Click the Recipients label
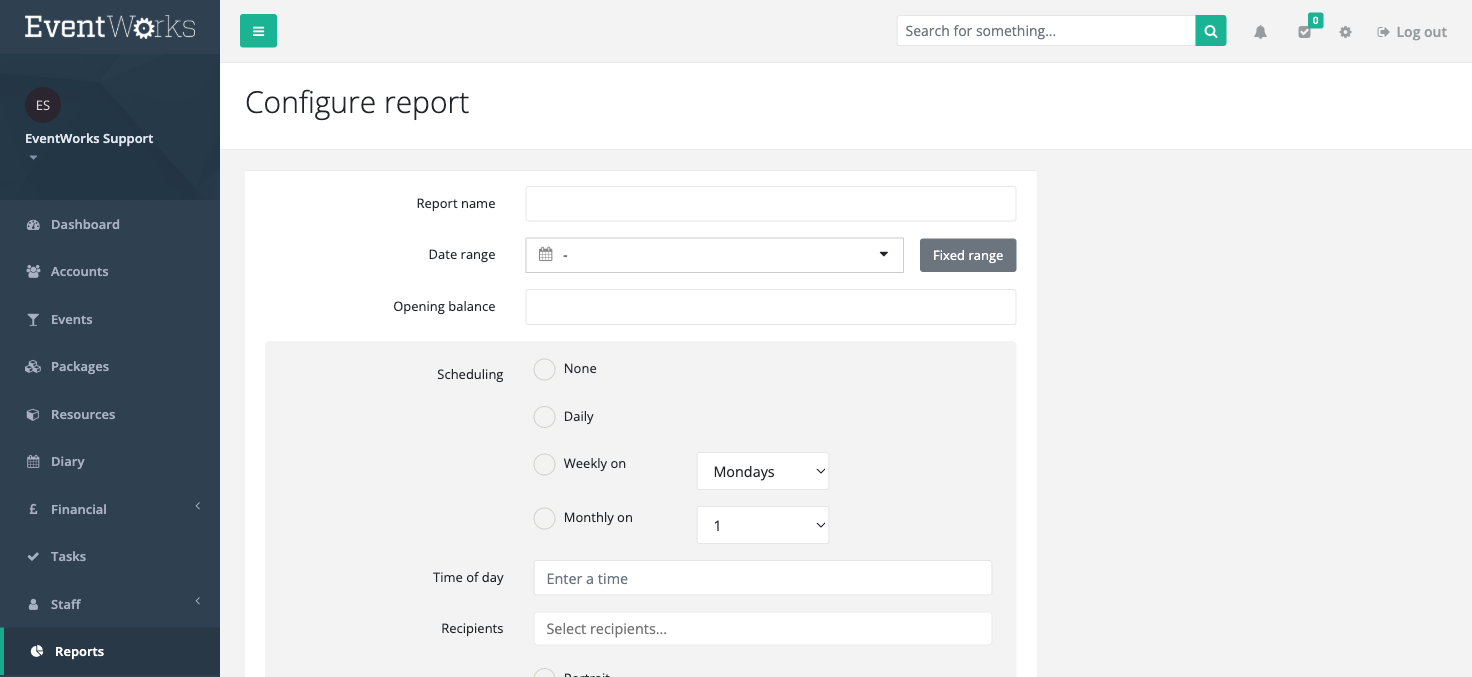Viewport: 1472px width, 677px height. tap(472, 629)
